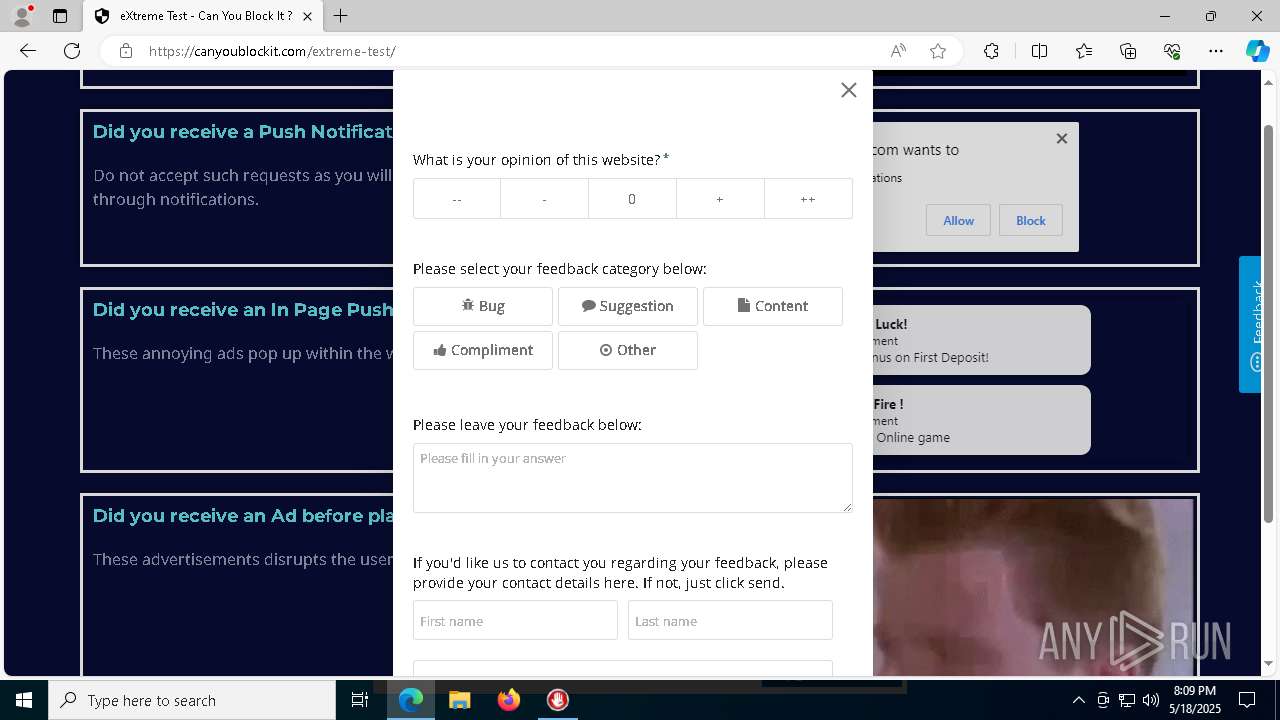Choose the Other feedback category
The height and width of the screenshot is (720, 1280).
coord(628,350)
